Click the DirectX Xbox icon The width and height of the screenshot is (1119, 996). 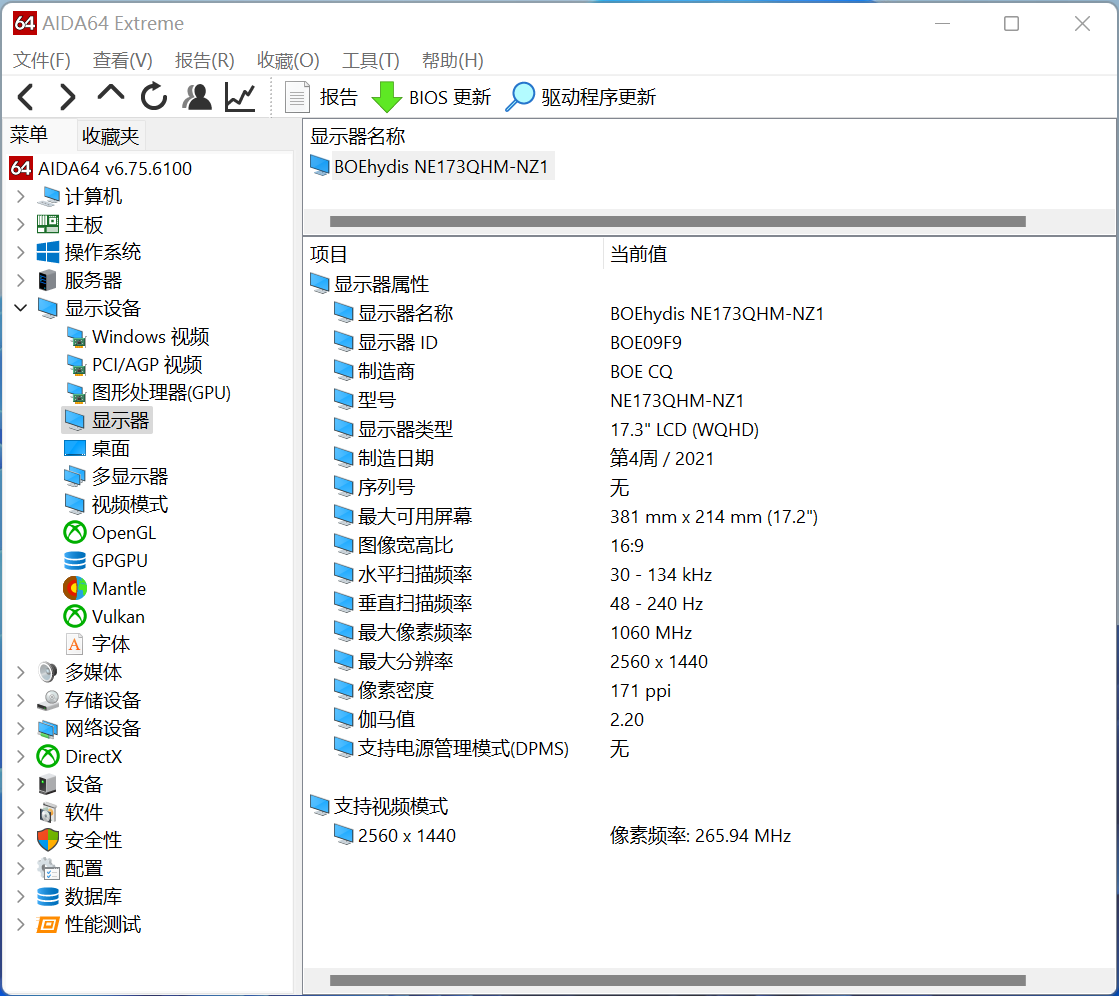[48, 756]
